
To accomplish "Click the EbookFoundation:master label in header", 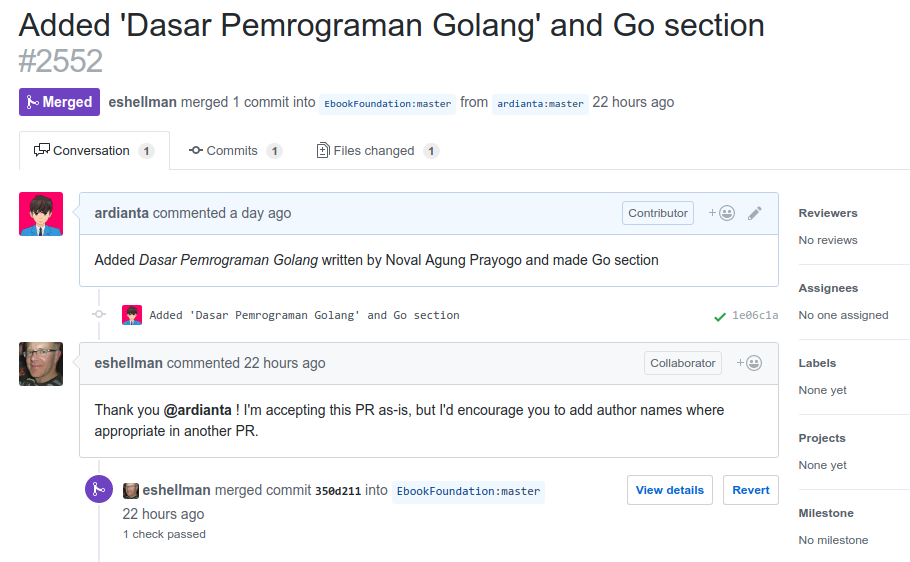I will tap(388, 103).
